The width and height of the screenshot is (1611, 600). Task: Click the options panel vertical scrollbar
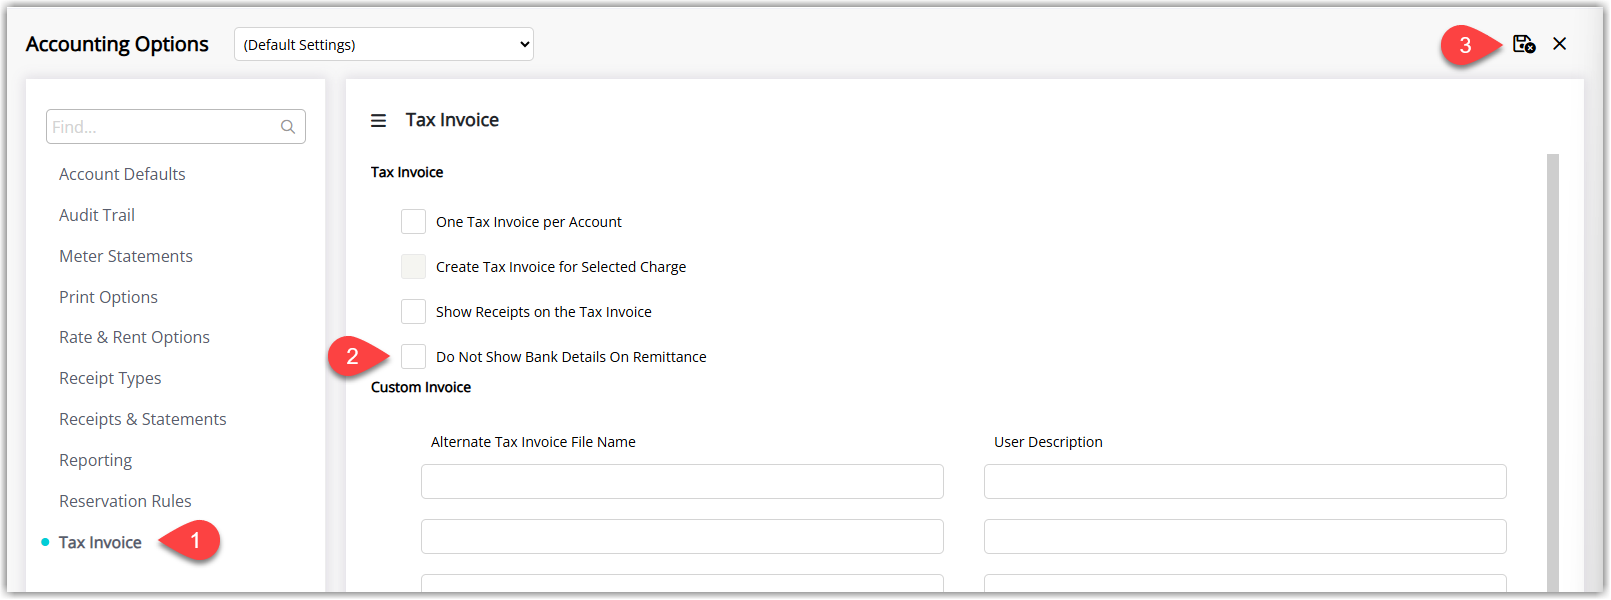(x=1553, y=372)
